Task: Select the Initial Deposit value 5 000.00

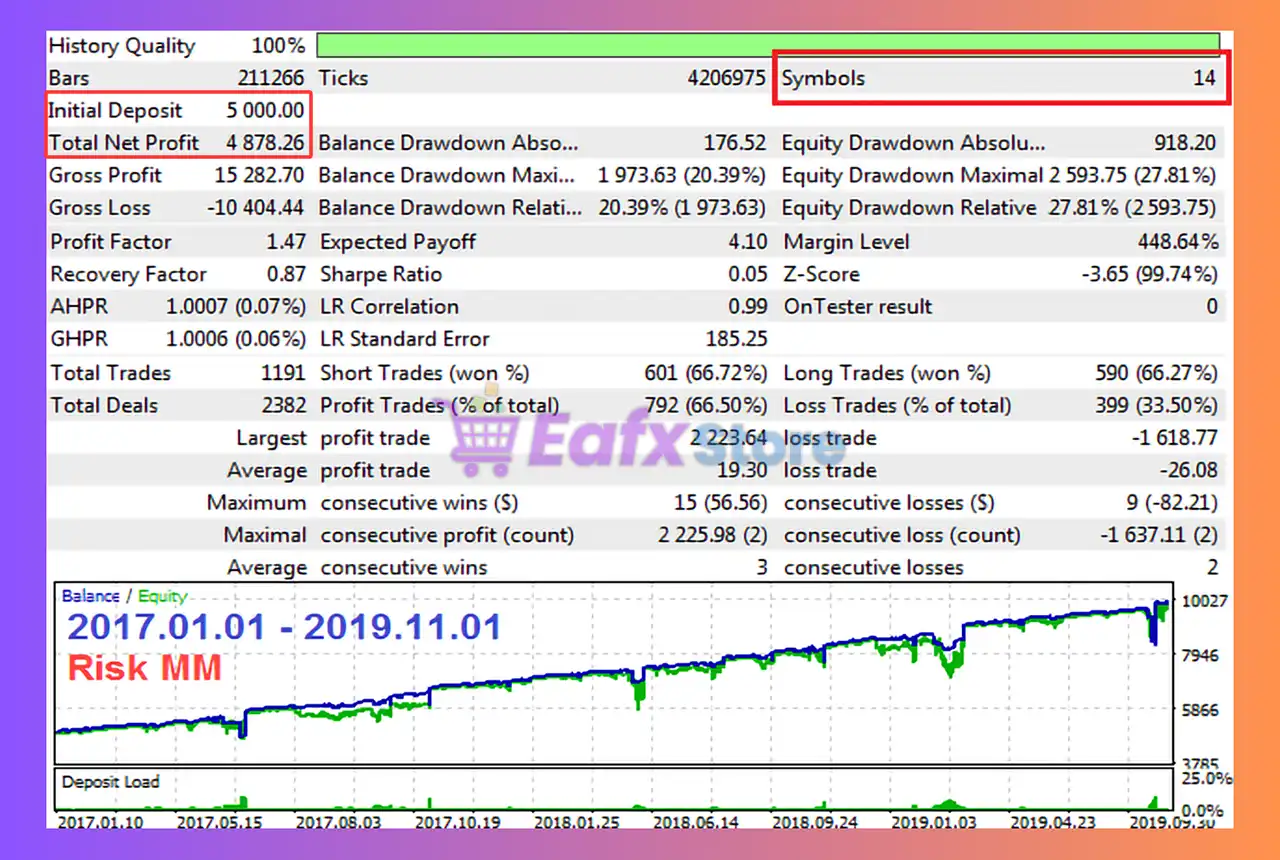Action: (265, 111)
